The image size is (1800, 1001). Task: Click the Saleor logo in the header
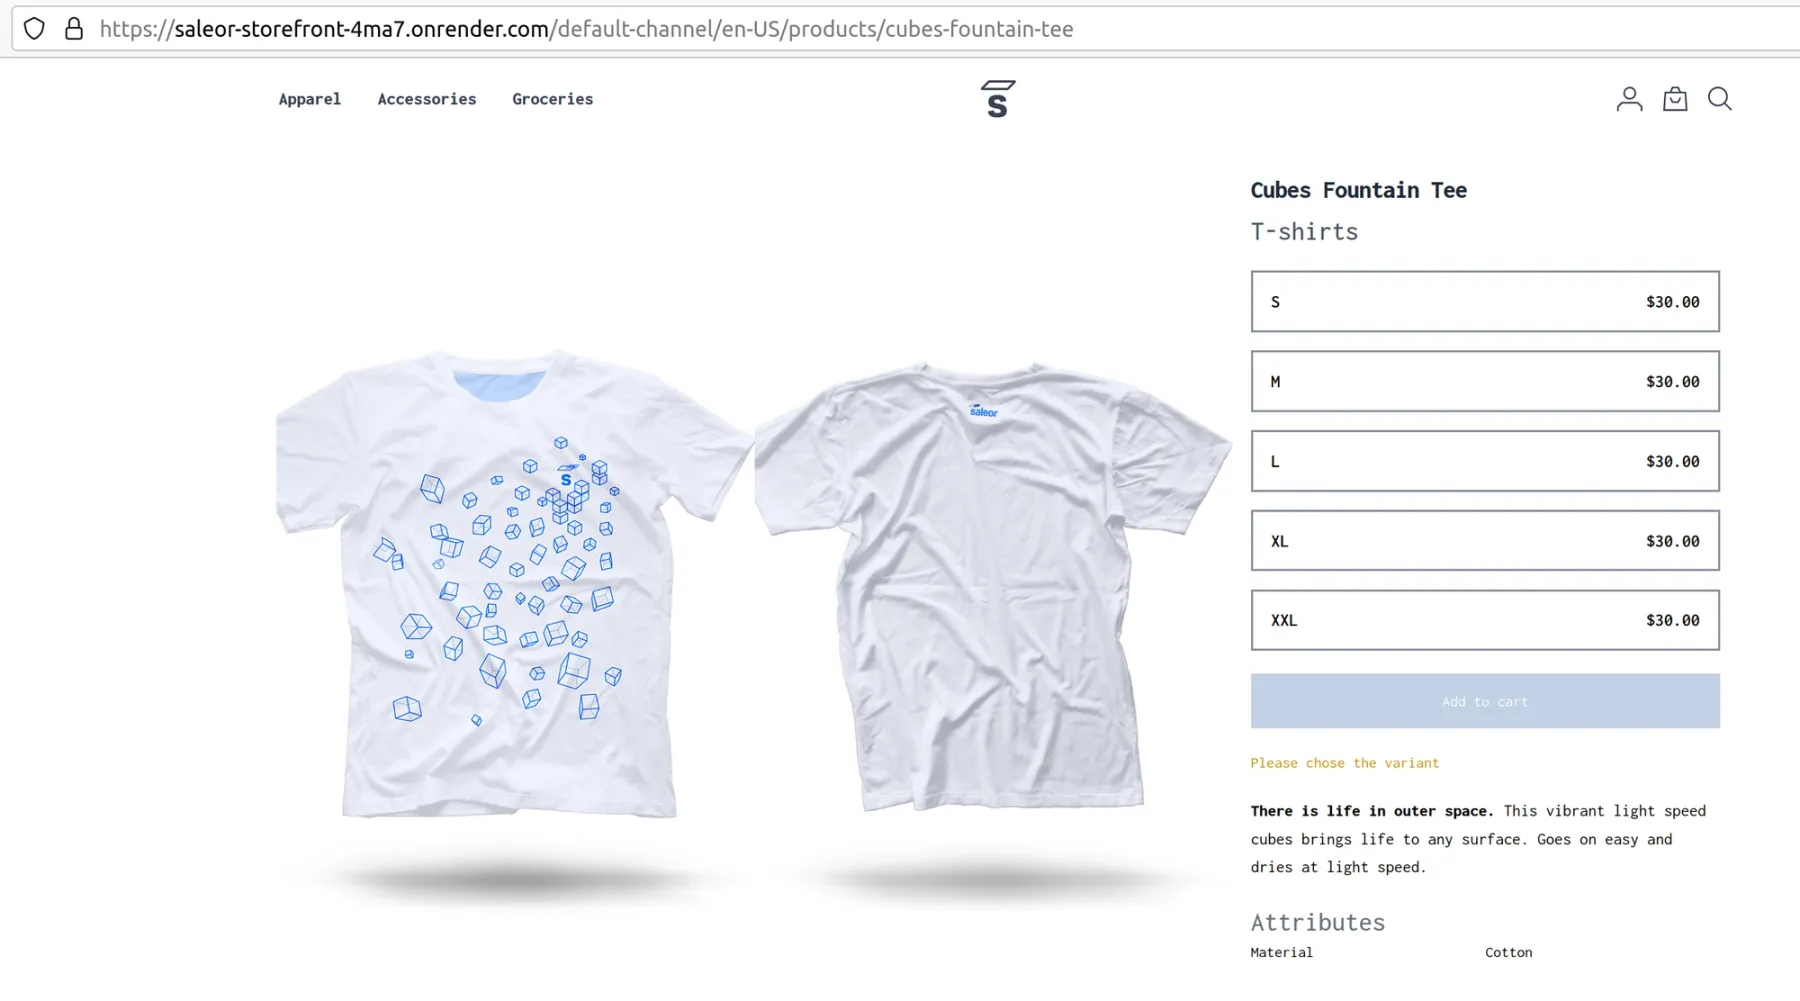(x=997, y=97)
